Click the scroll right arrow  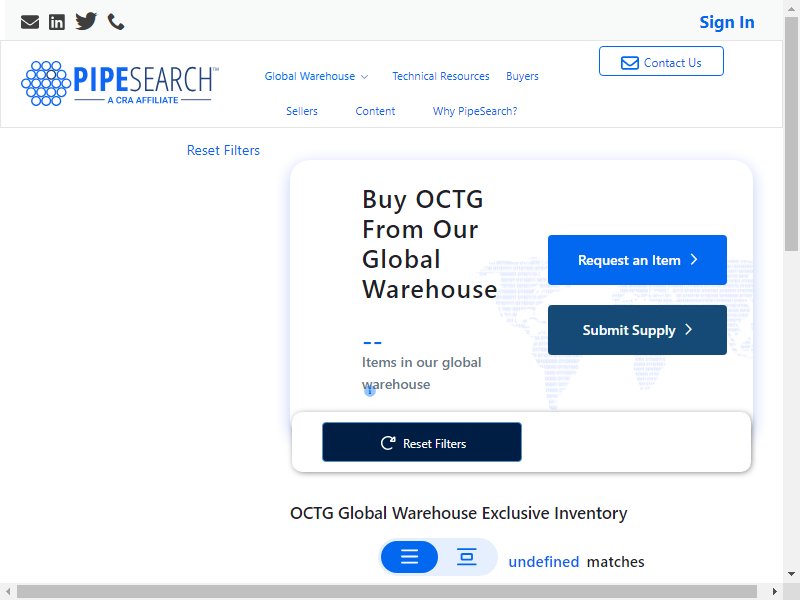coord(774,592)
